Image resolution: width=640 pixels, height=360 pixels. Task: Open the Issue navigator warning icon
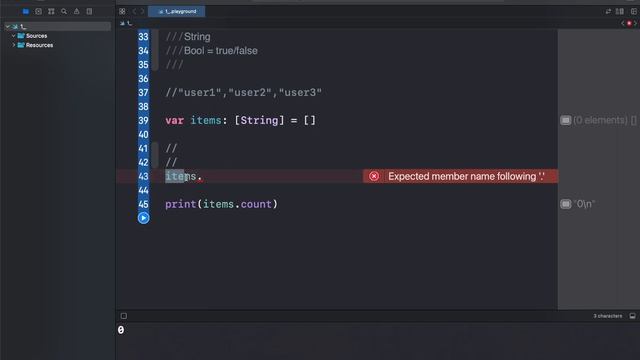tap(76, 11)
